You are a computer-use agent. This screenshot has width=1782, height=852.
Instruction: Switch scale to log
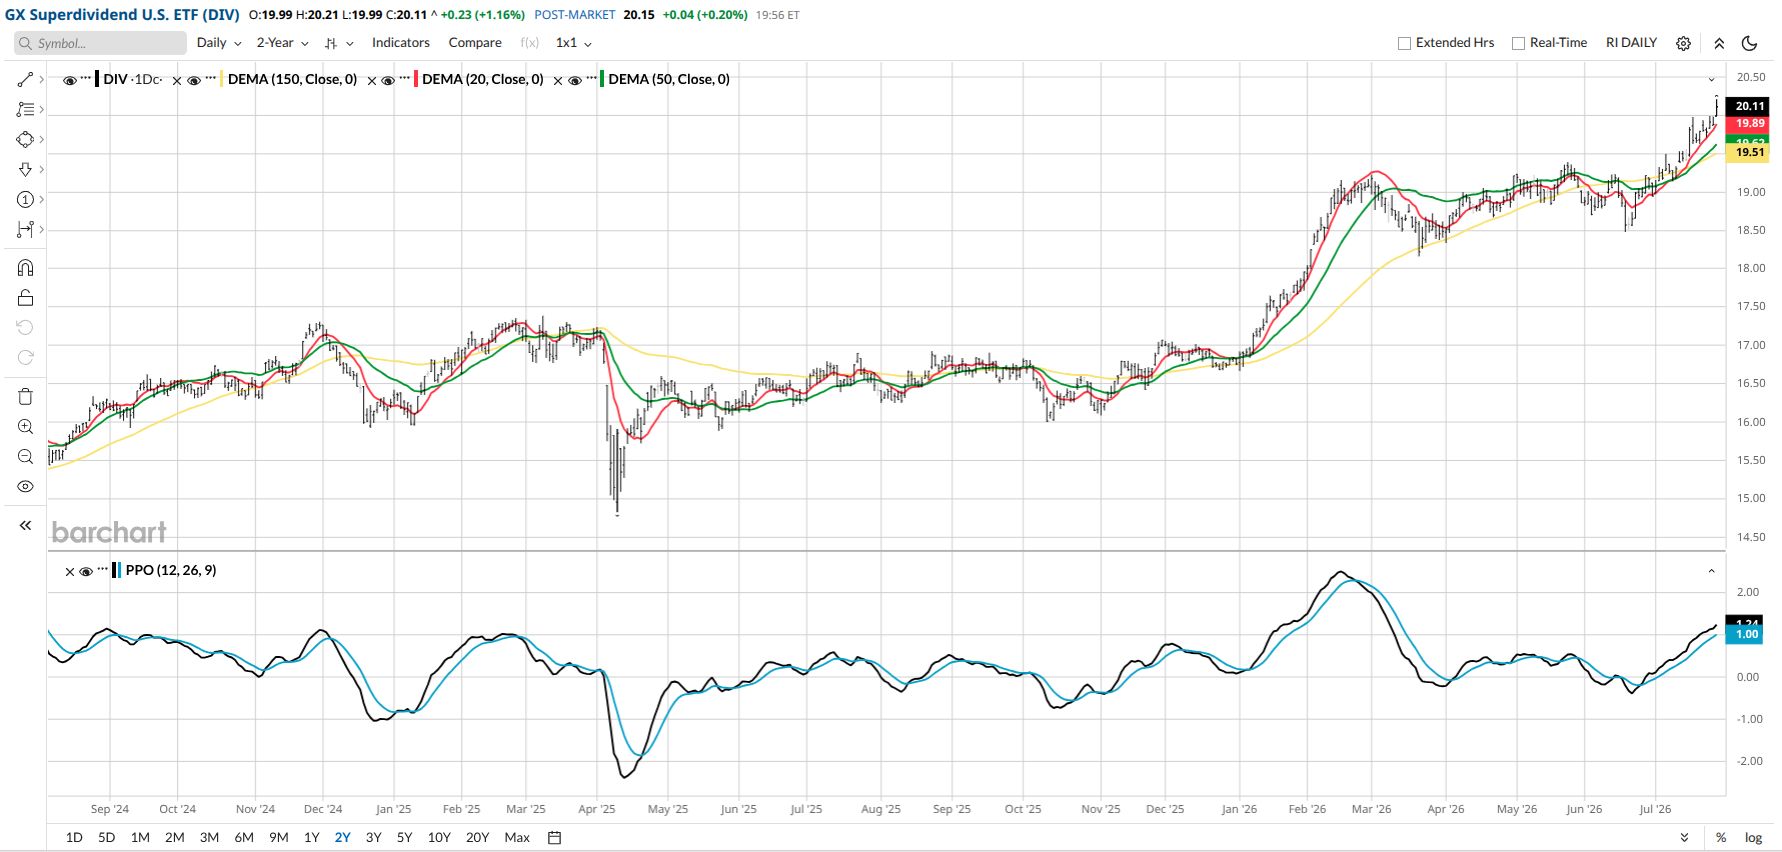[x=1753, y=837]
